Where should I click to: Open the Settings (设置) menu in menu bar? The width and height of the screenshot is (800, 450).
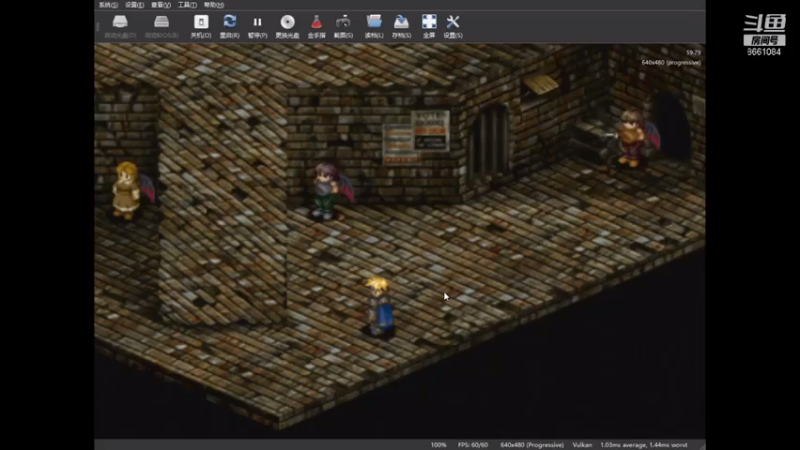point(135,5)
